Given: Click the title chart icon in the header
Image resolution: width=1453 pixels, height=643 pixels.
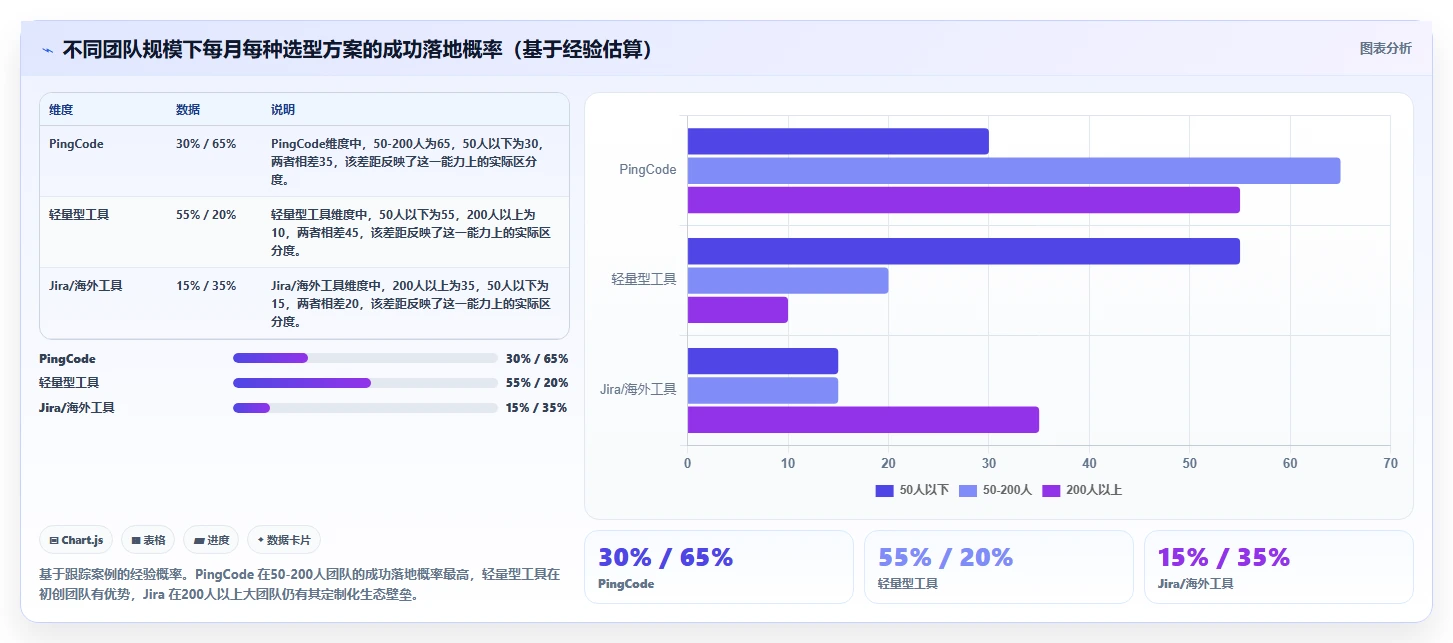Looking at the screenshot, I should click(x=47, y=50).
